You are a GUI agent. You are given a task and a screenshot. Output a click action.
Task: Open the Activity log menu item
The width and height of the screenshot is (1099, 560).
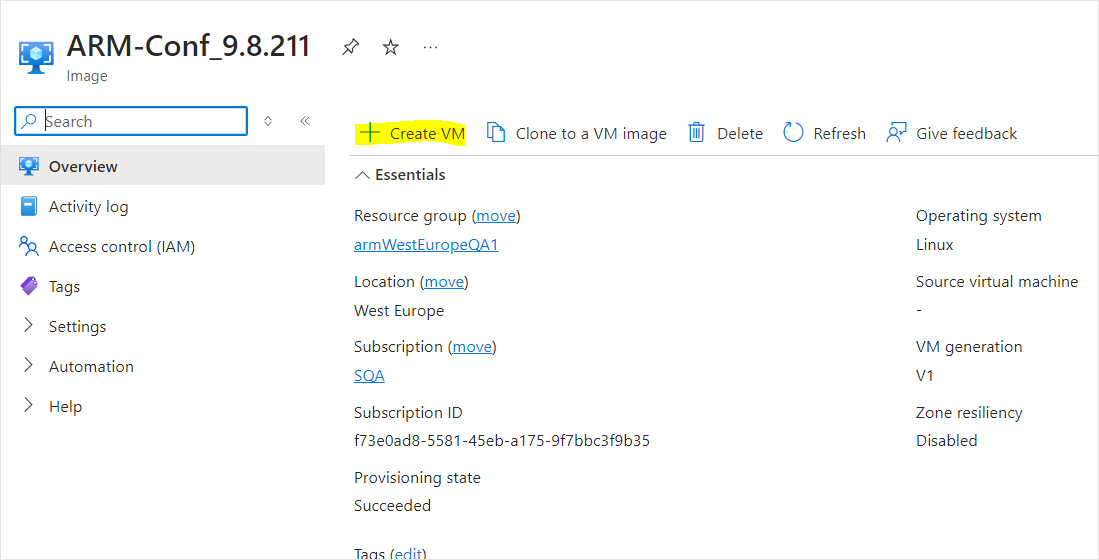[88, 207]
